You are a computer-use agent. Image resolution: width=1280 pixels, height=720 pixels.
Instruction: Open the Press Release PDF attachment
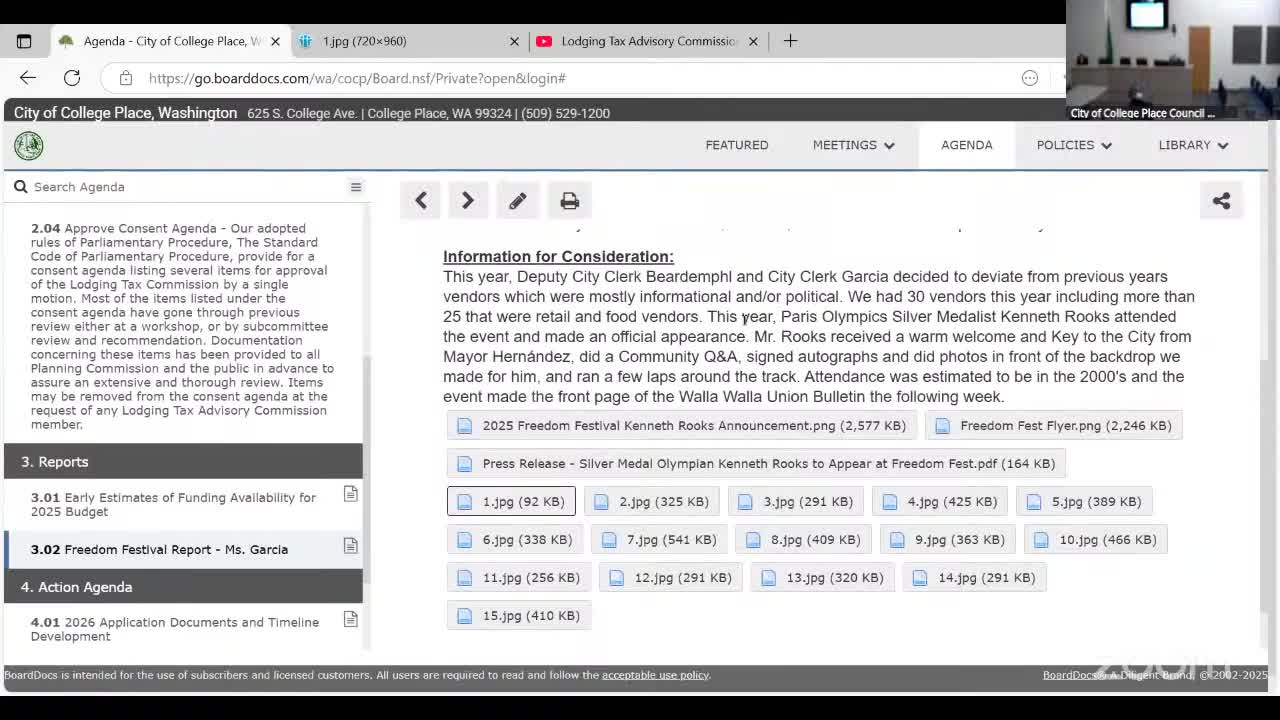tap(755, 464)
